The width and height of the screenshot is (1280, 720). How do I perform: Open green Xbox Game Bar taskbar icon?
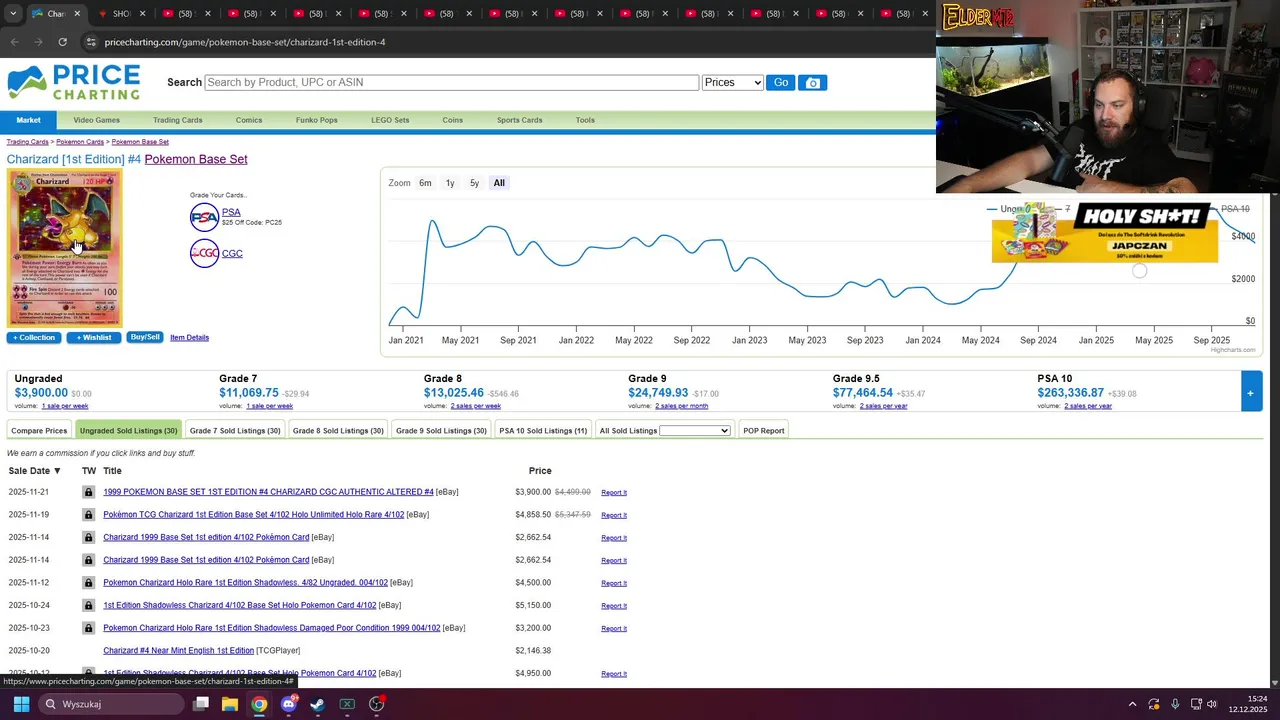(x=347, y=704)
